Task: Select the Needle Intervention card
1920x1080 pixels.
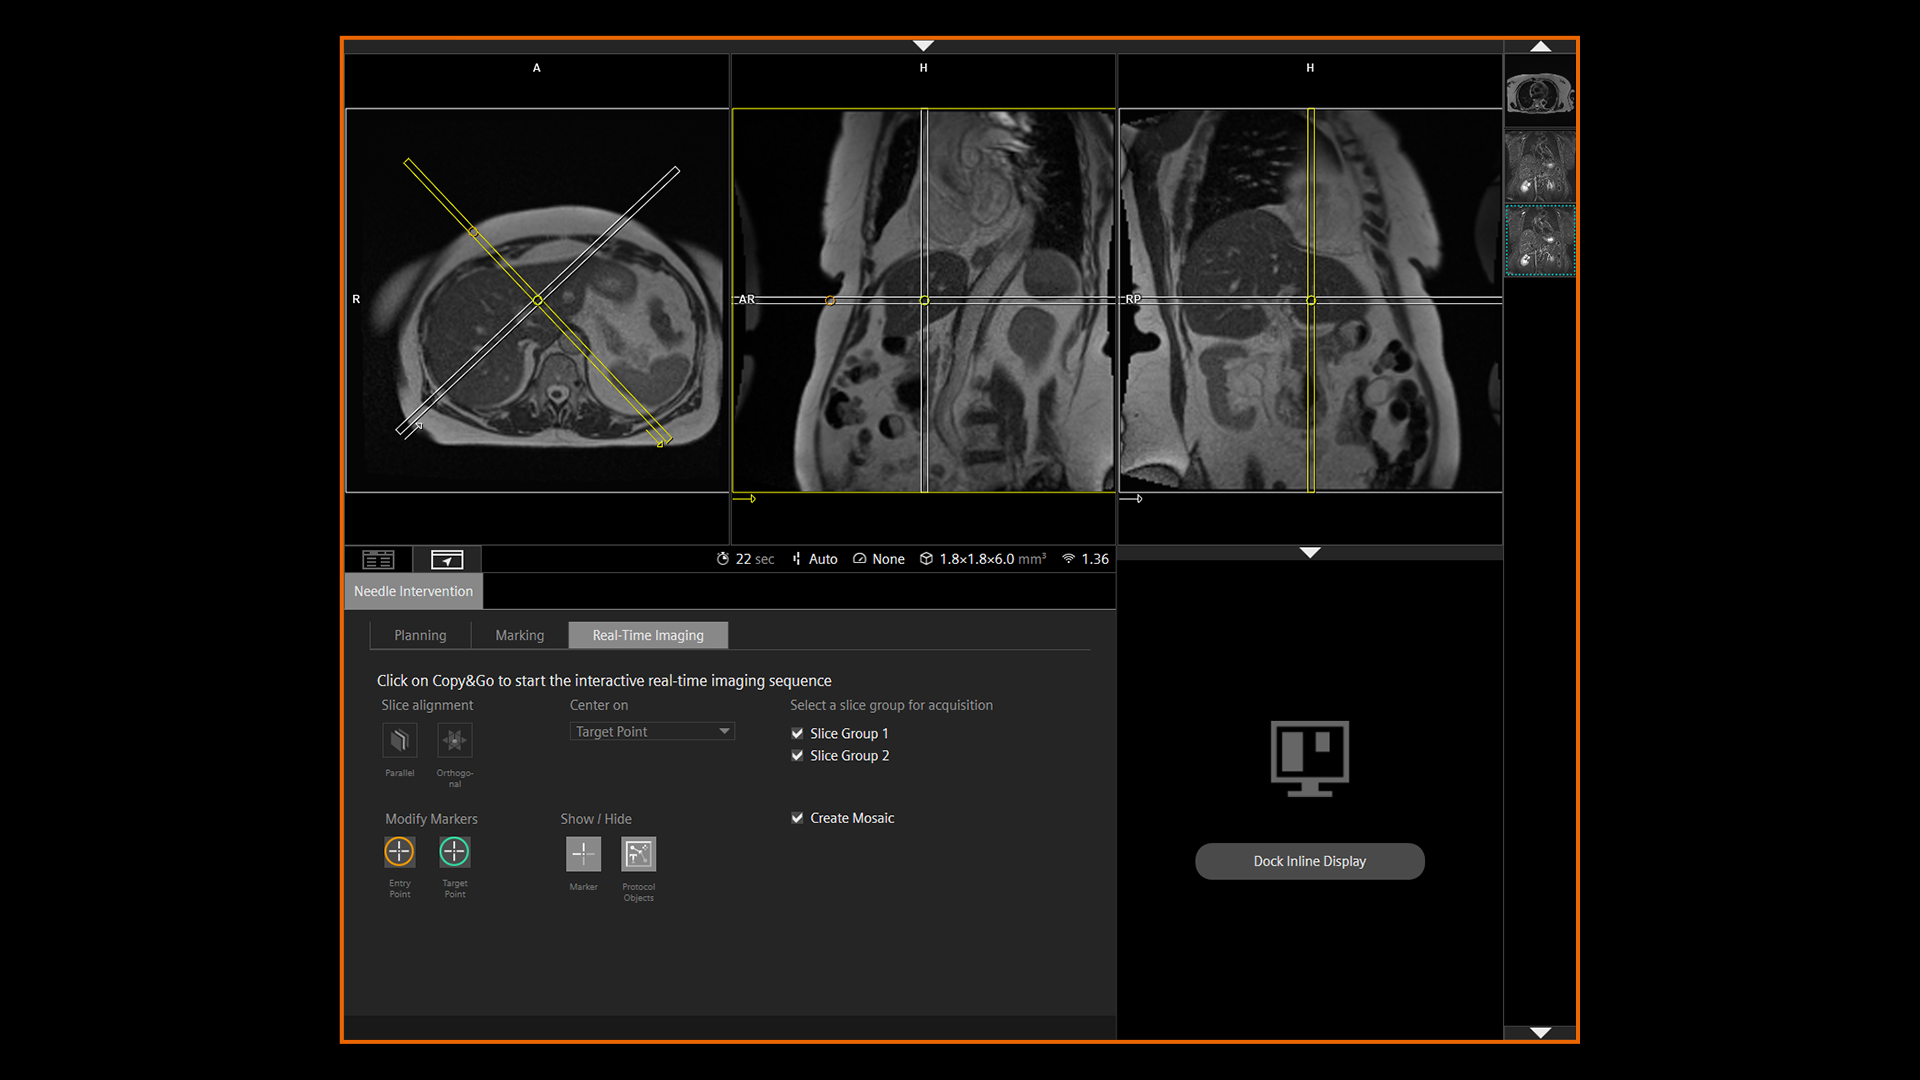Action: point(413,591)
